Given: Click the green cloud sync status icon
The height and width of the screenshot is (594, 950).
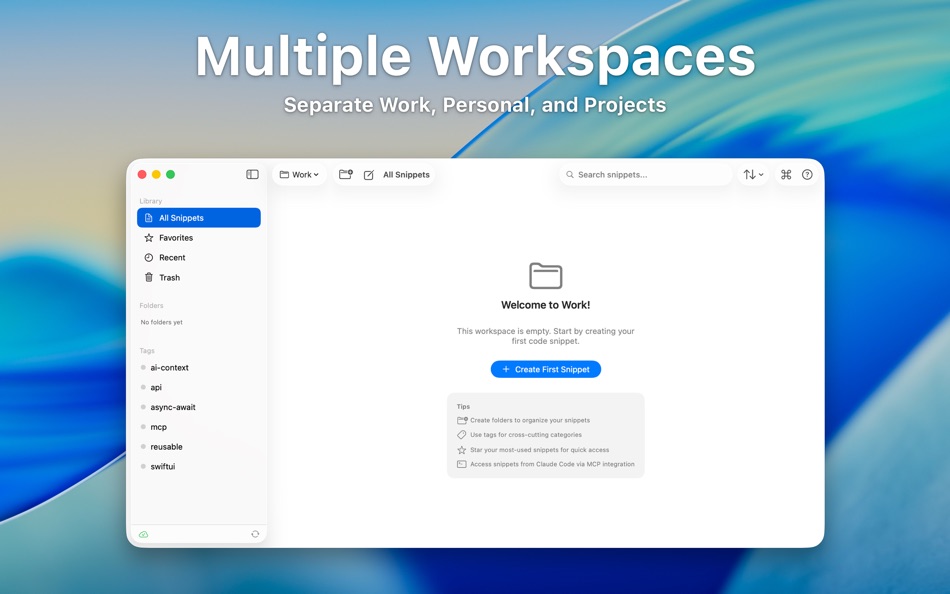Looking at the screenshot, I should pyautogui.click(x=143, y=533).
